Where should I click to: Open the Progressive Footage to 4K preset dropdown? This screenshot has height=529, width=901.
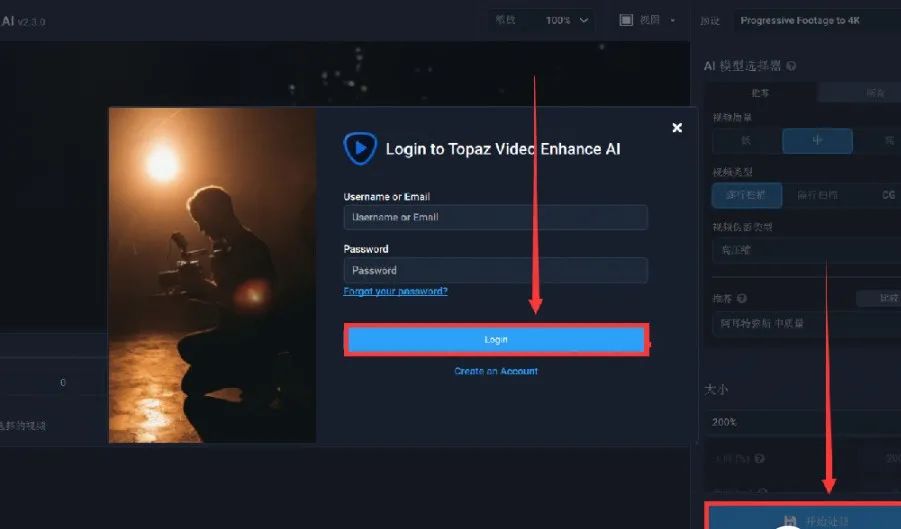coord(817,21)
